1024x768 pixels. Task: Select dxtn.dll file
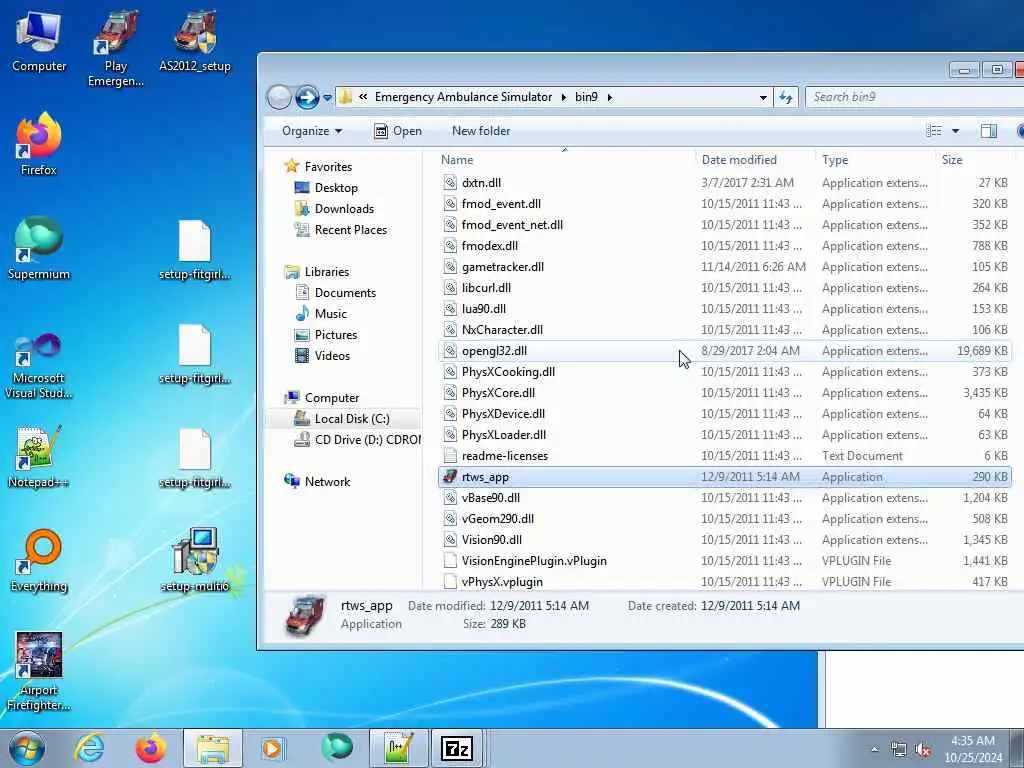725,183
